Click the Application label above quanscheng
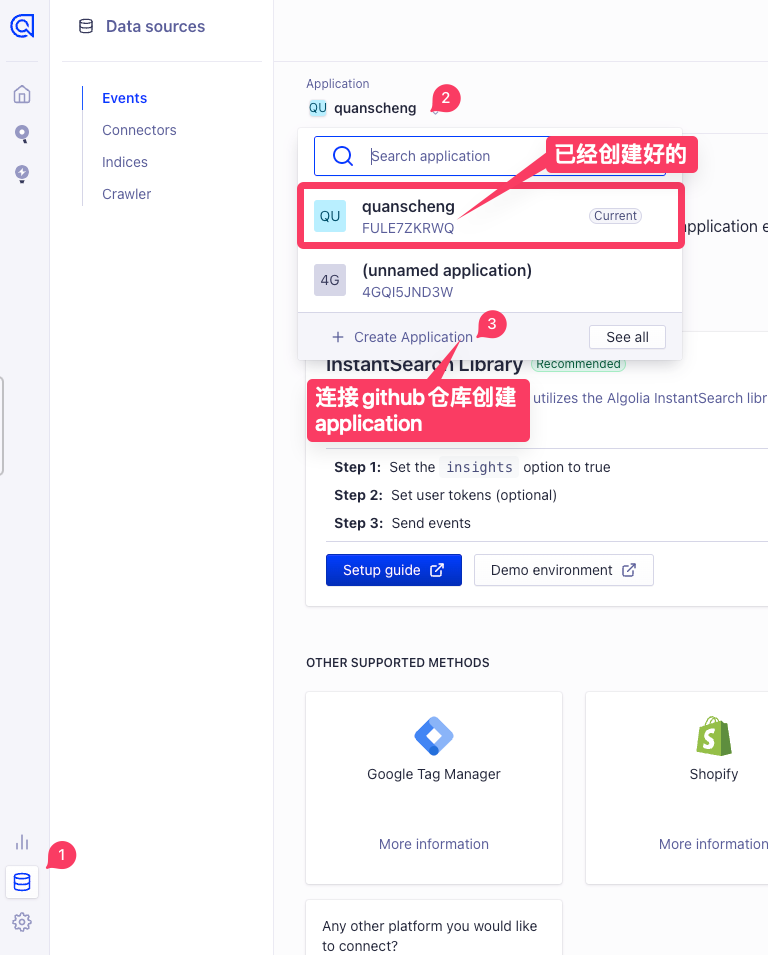 coord(337,83)
